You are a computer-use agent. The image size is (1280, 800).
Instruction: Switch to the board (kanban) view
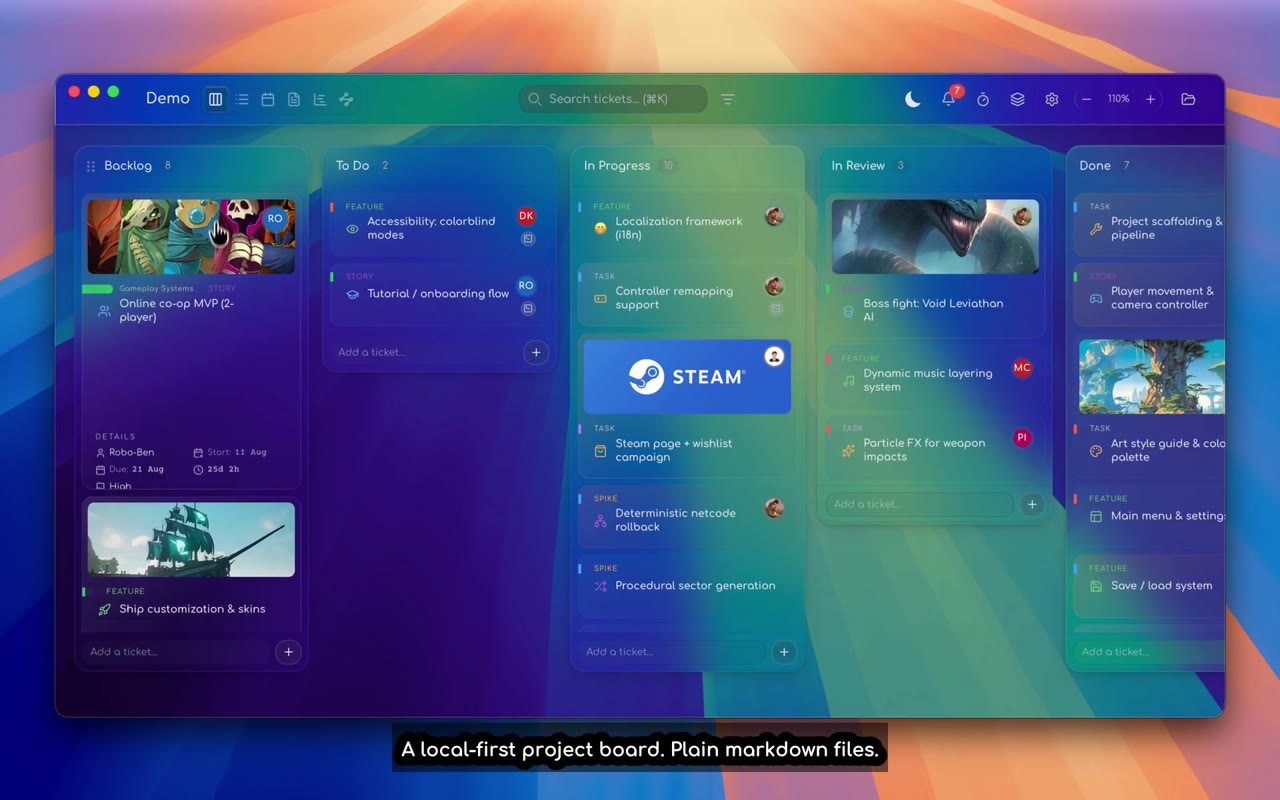pyautogui.click(x=215, y=99)
